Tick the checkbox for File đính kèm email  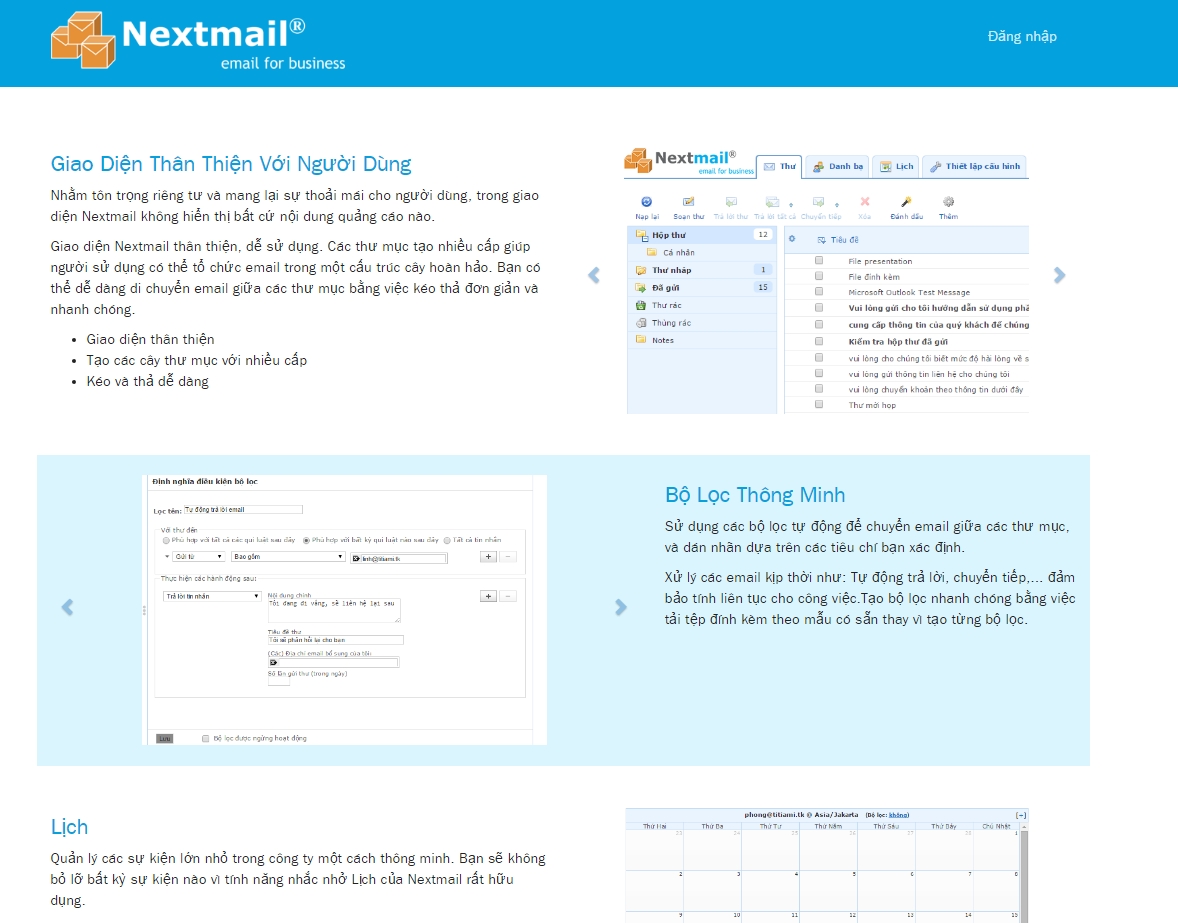819,276
